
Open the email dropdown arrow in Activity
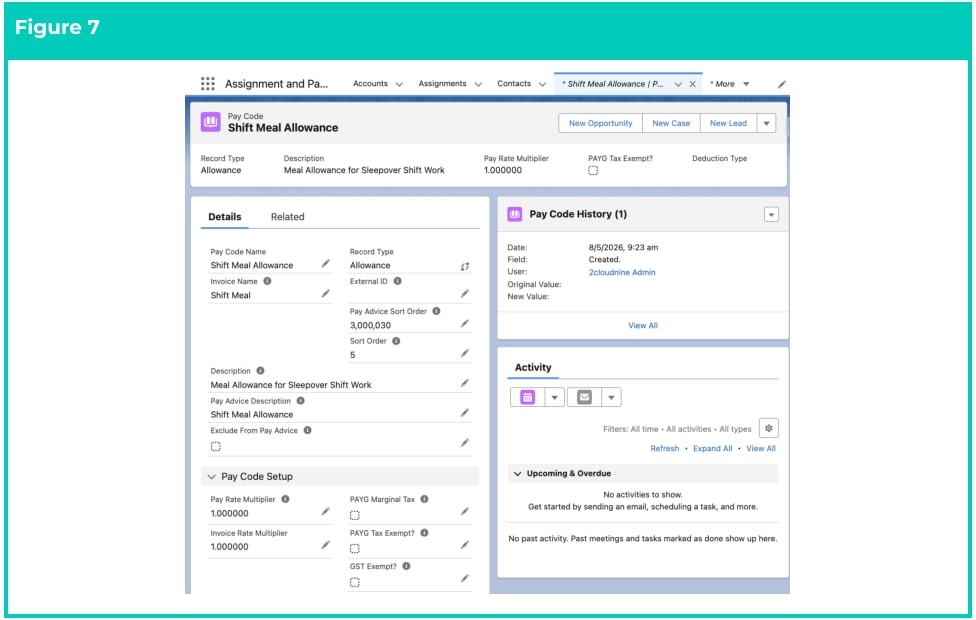(x=612, y=397)
